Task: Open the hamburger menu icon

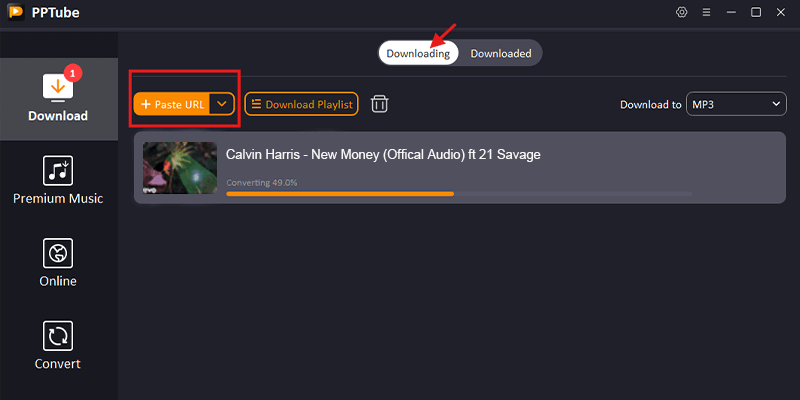Action: [706, 12]
